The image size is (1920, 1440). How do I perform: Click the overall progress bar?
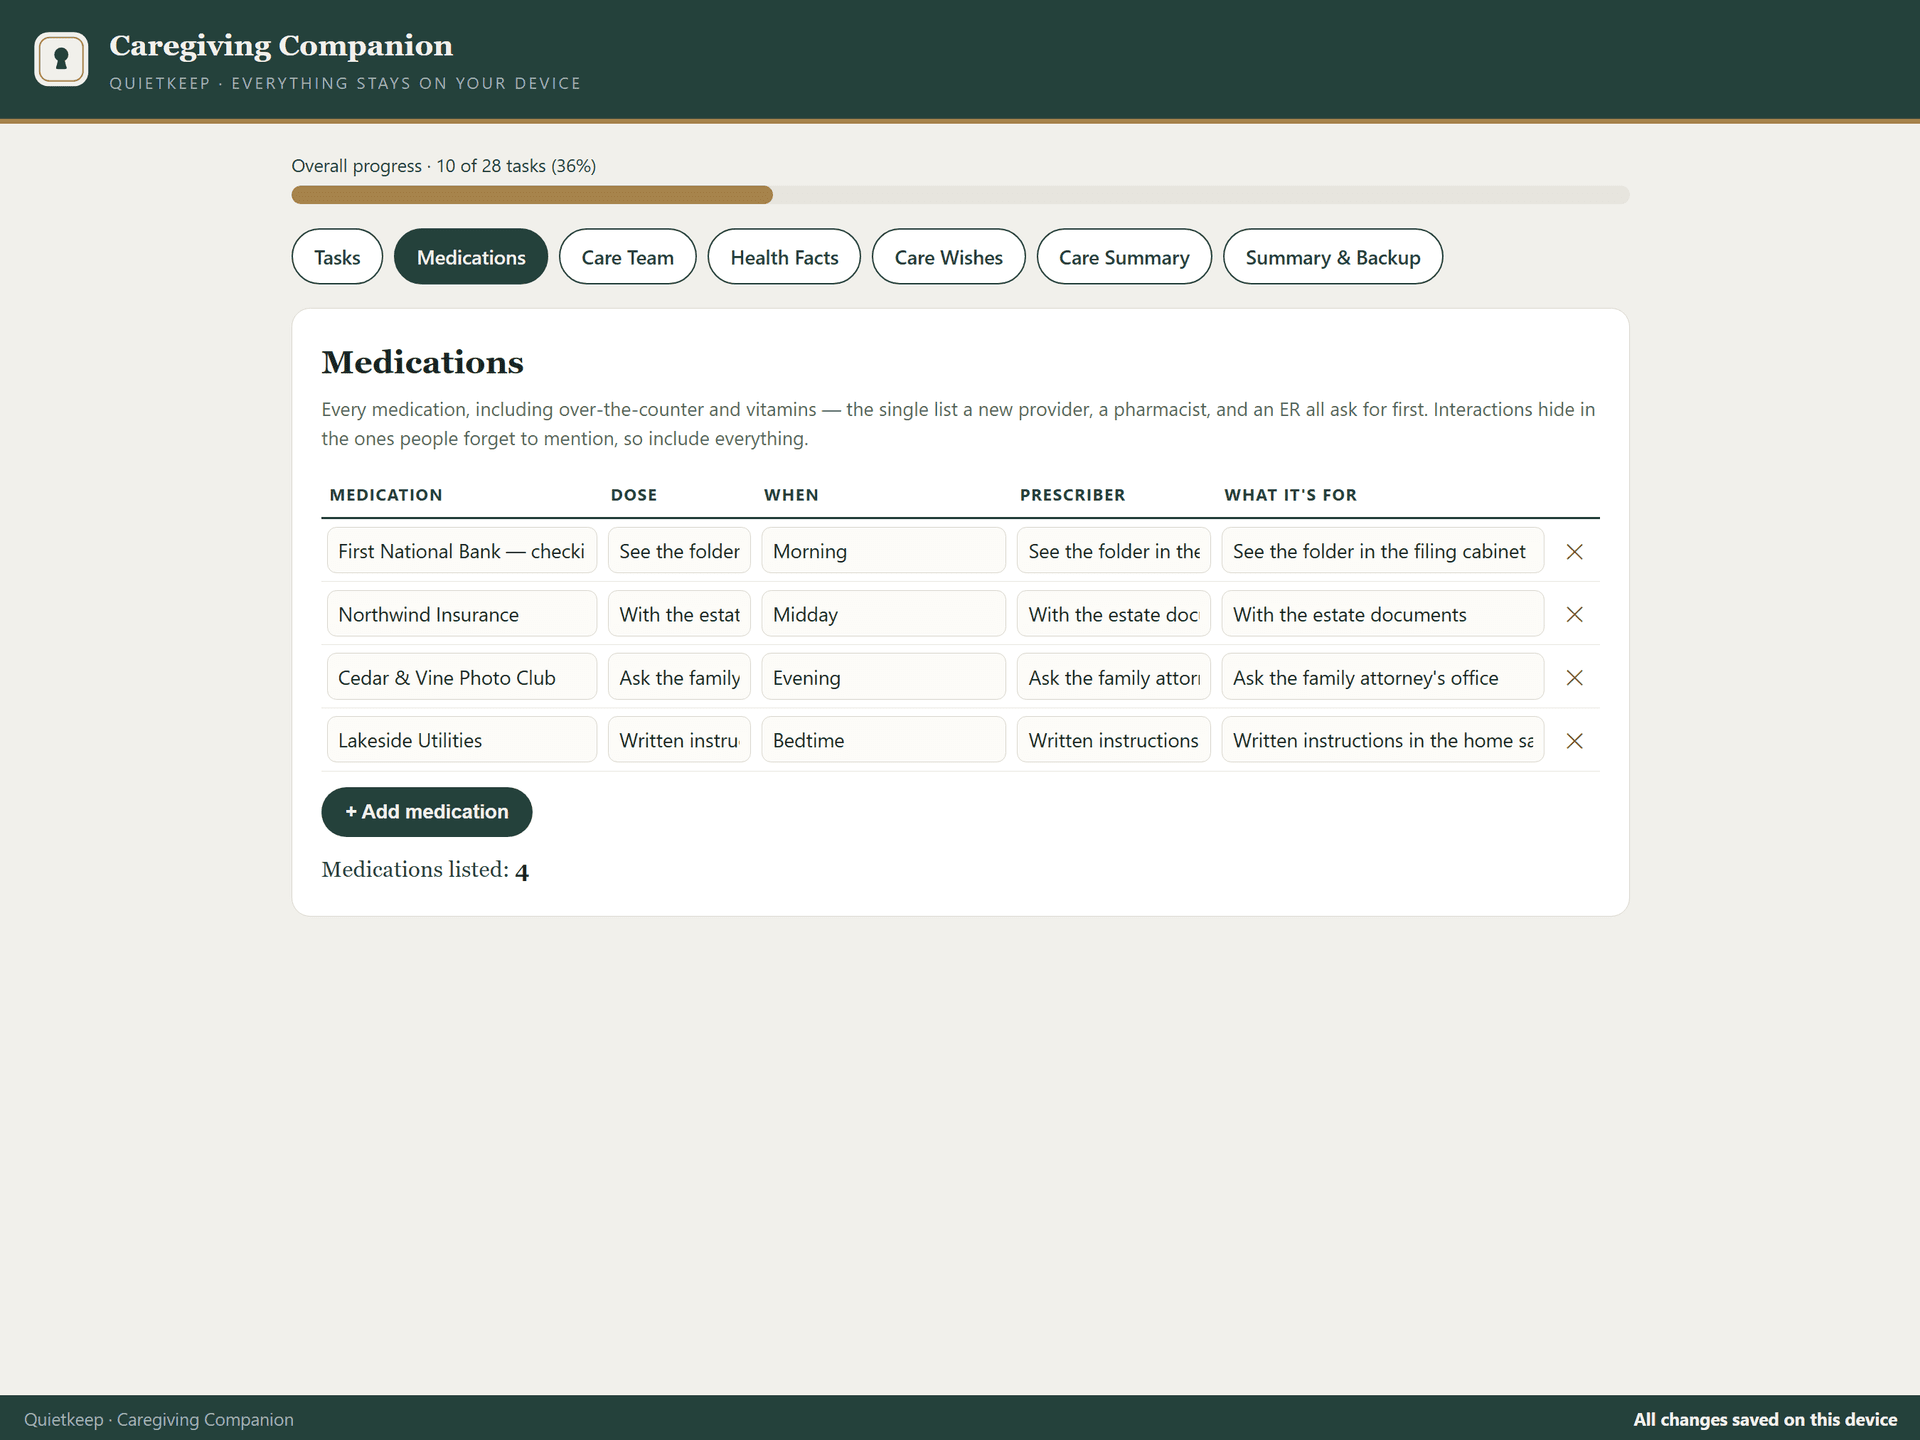(960, 195)
